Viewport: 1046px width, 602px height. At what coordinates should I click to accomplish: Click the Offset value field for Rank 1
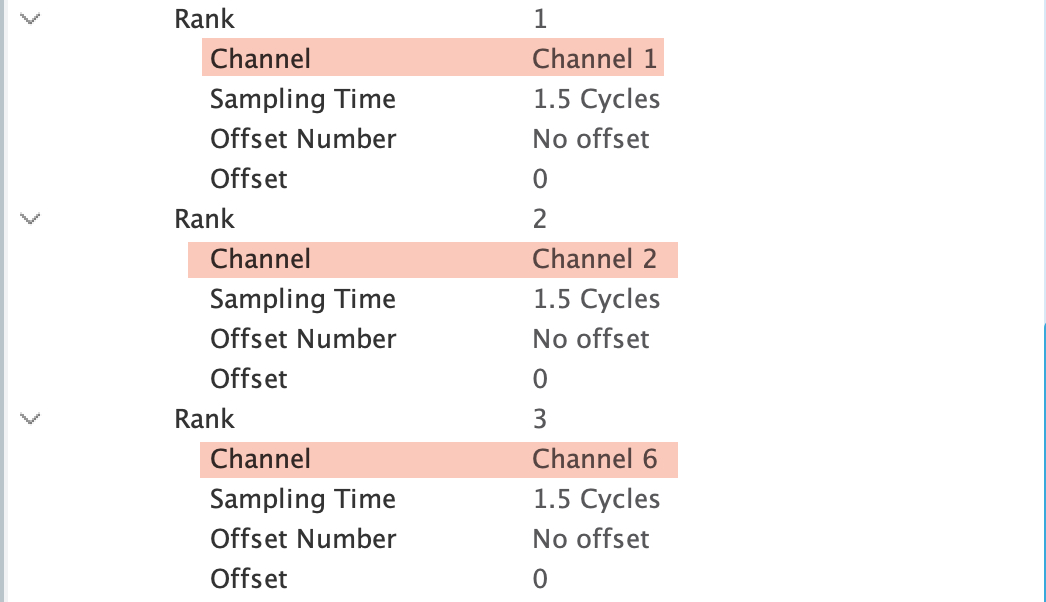[x=540, y=178]
